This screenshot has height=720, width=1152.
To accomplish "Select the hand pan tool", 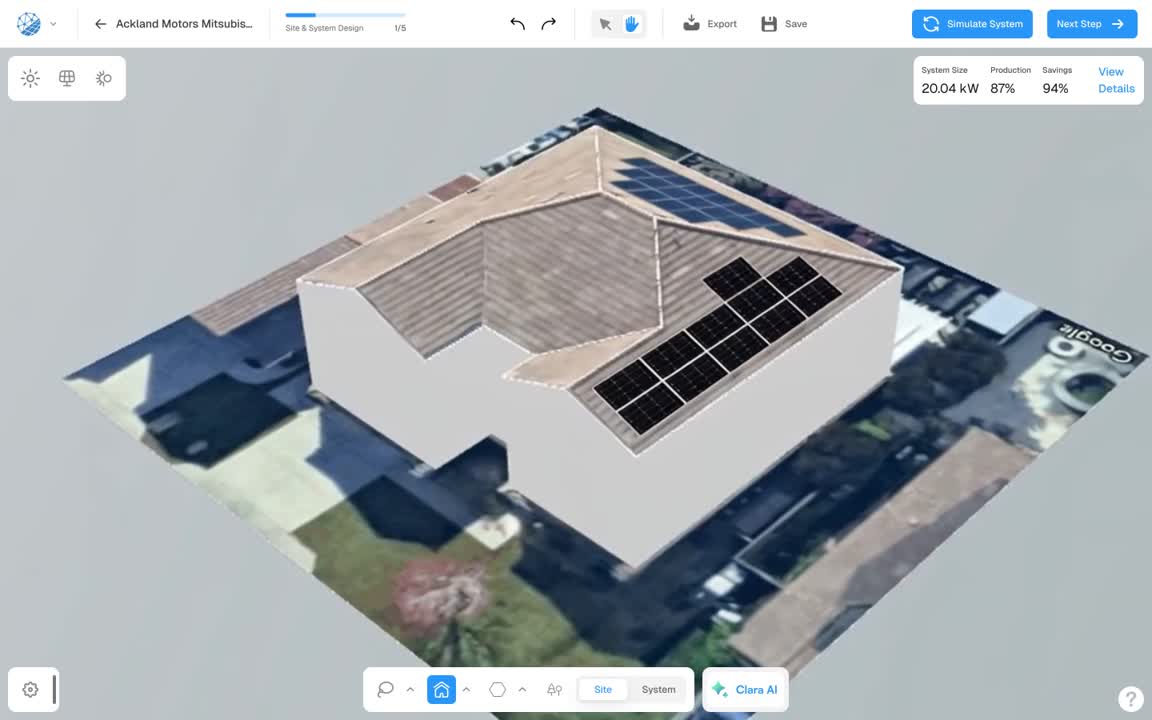I will click(631, 24).
